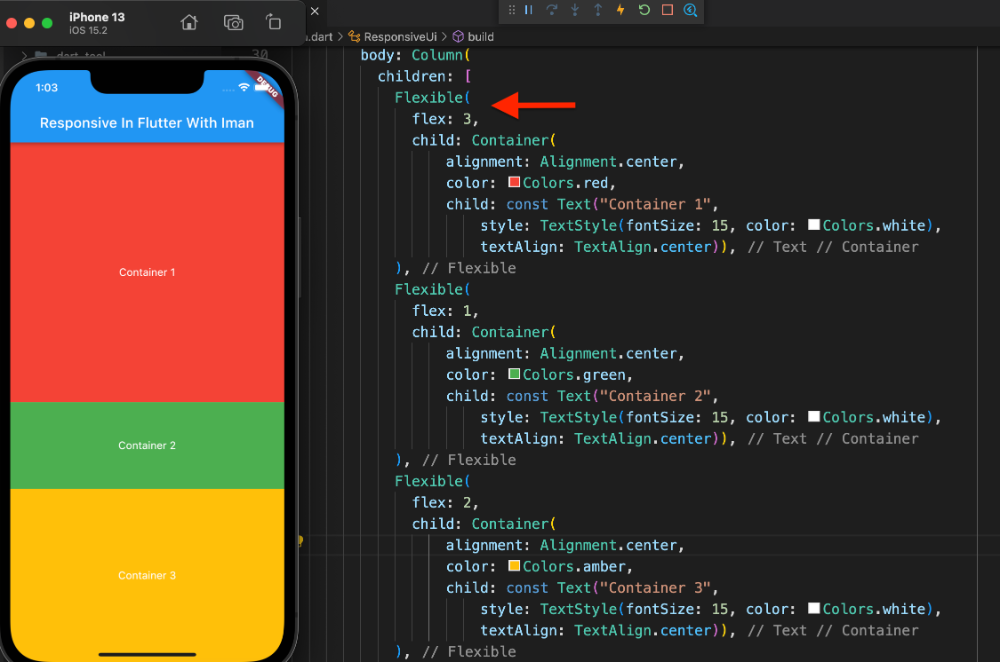Close the editor tab with the X

314,11
